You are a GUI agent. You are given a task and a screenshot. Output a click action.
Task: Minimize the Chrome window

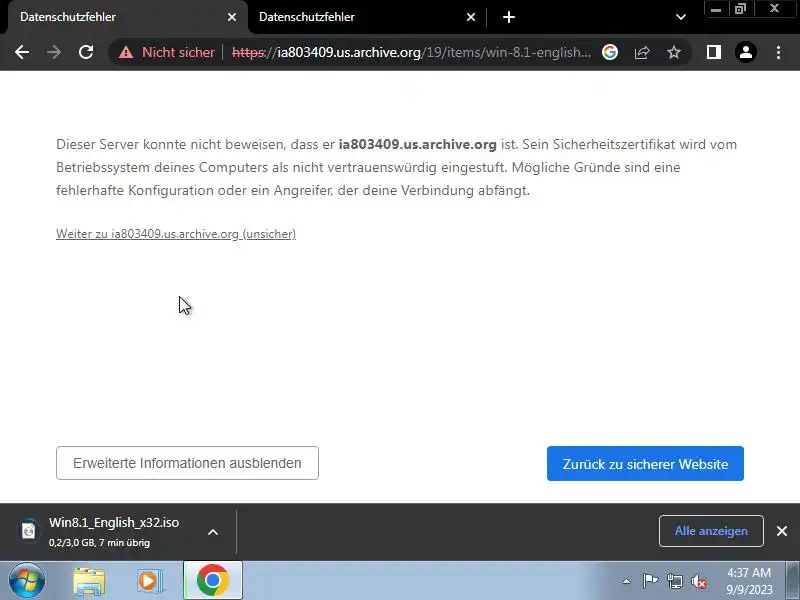(716, 10)
